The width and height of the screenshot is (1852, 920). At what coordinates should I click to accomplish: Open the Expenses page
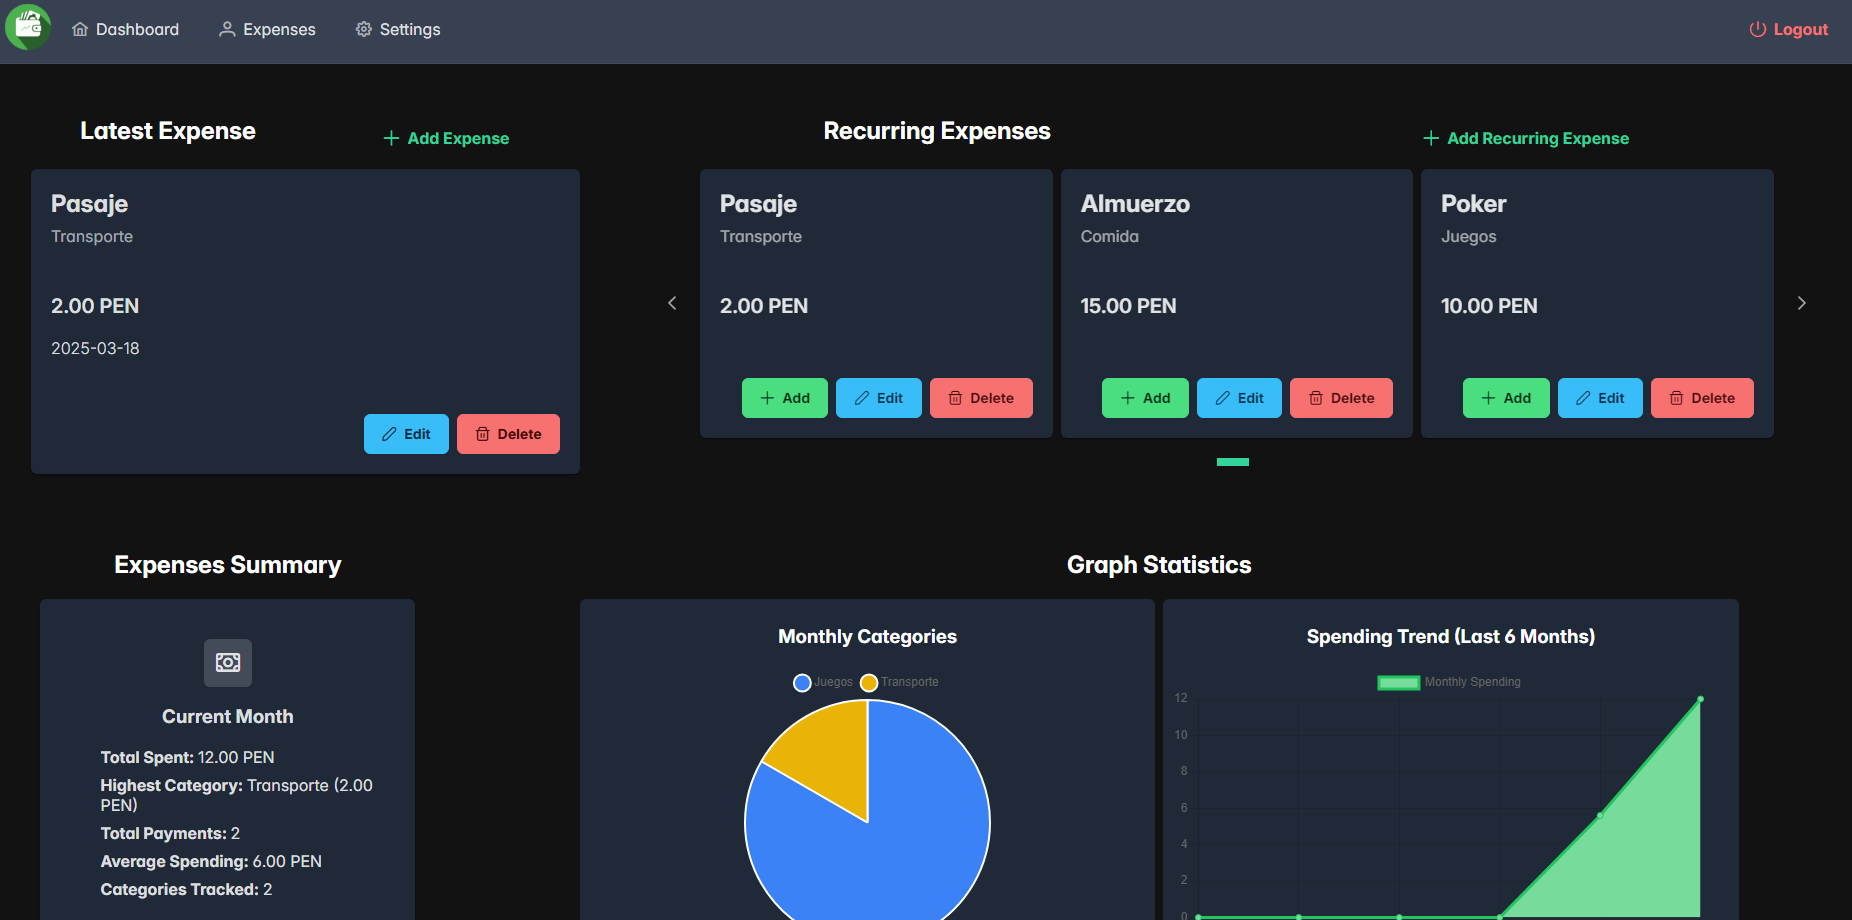point(277,29)
